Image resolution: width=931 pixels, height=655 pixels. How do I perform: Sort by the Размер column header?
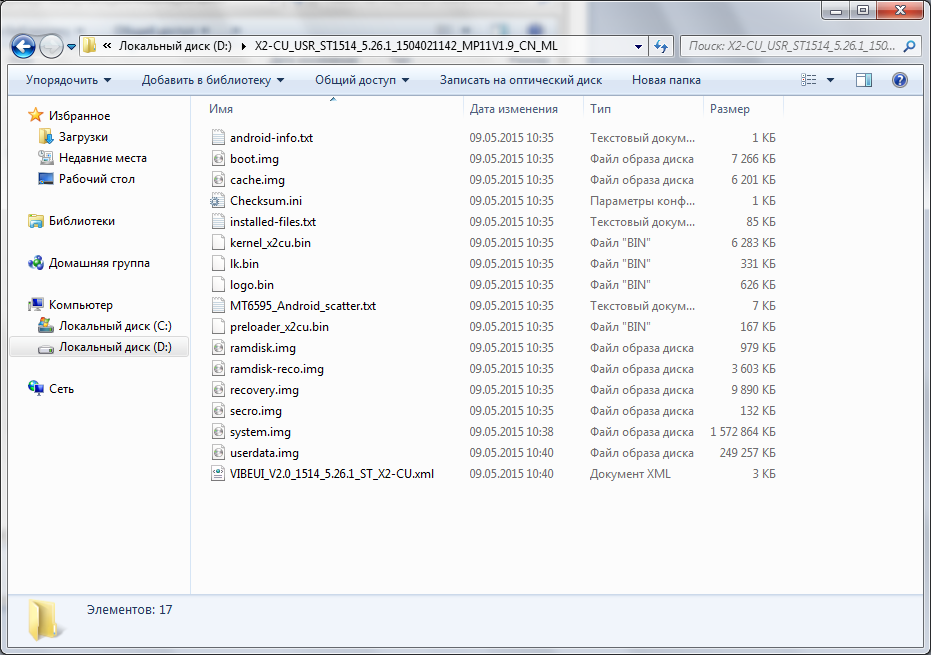(743, 109)
